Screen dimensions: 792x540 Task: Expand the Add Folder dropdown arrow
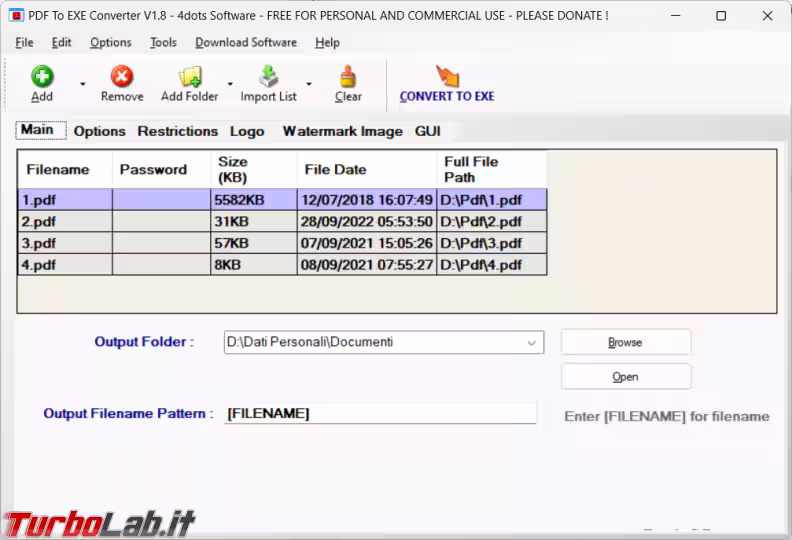tap(230, 84)
